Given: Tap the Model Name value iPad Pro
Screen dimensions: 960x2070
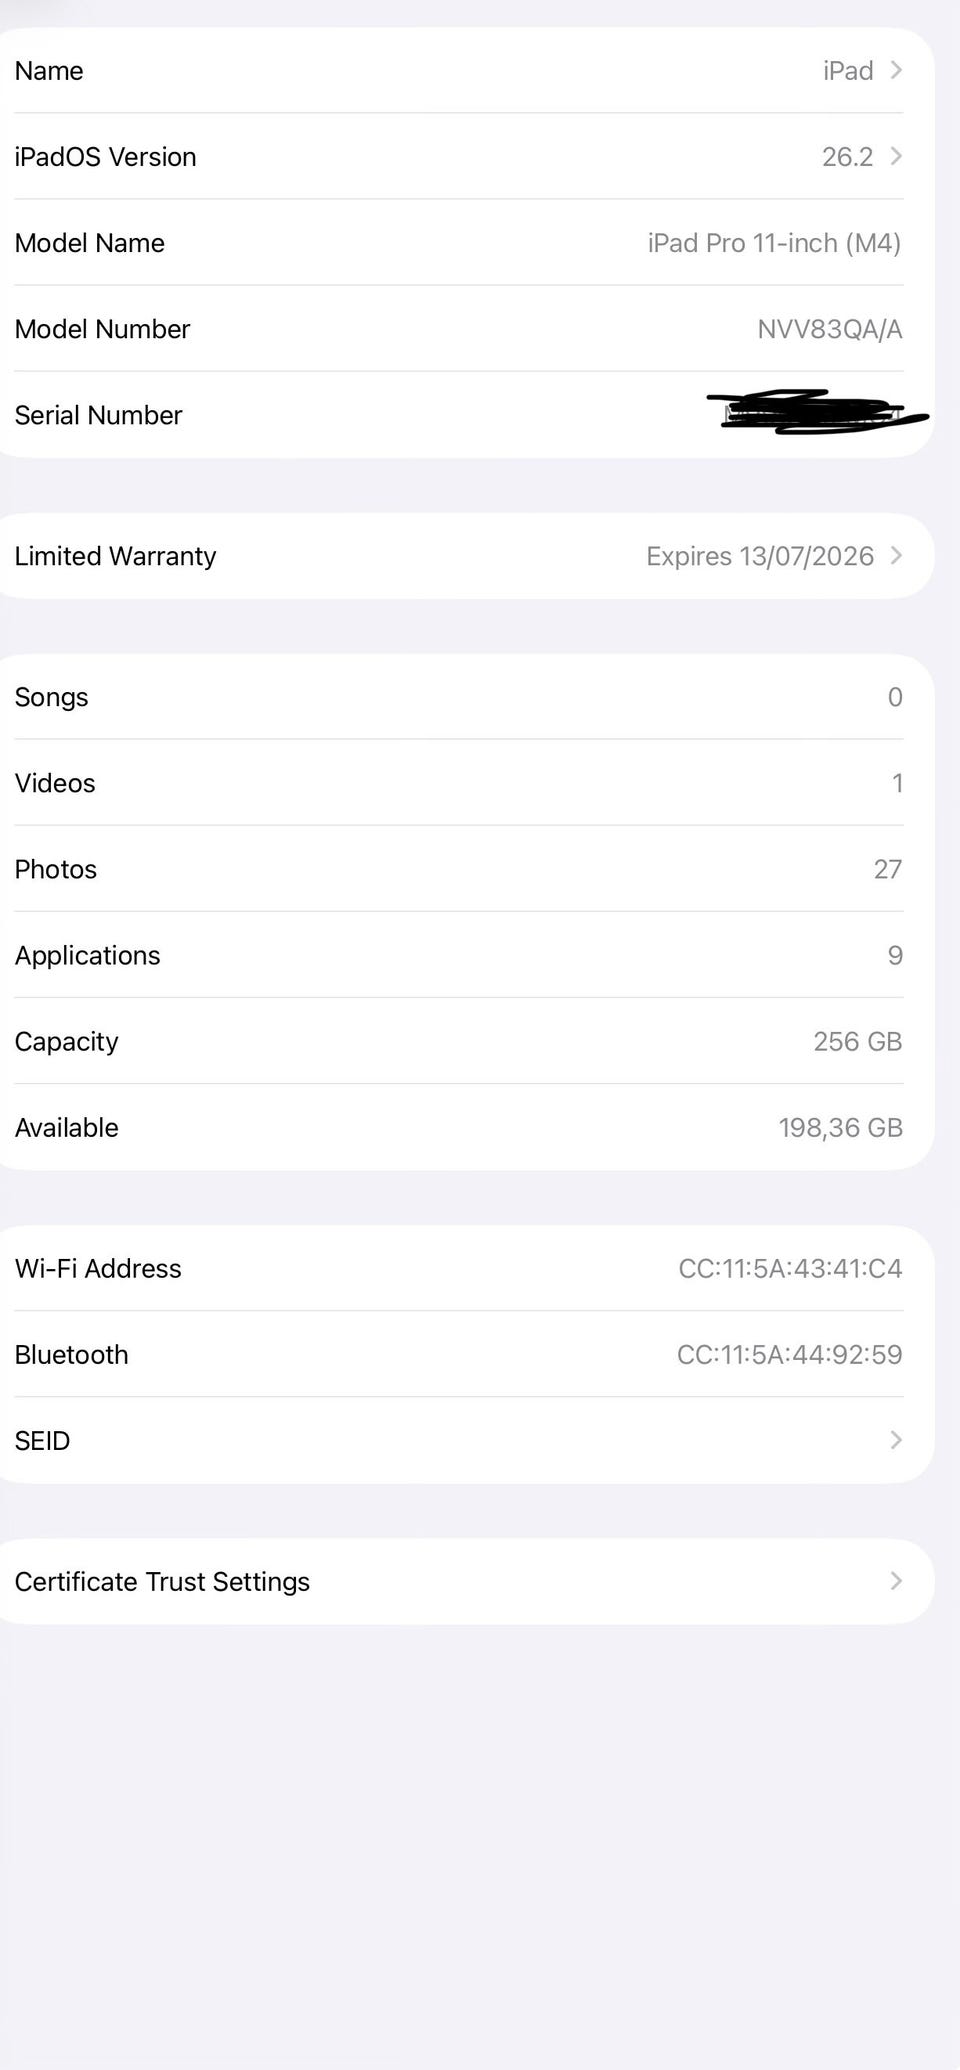Looking at the screenshot, I should point(774,243).
